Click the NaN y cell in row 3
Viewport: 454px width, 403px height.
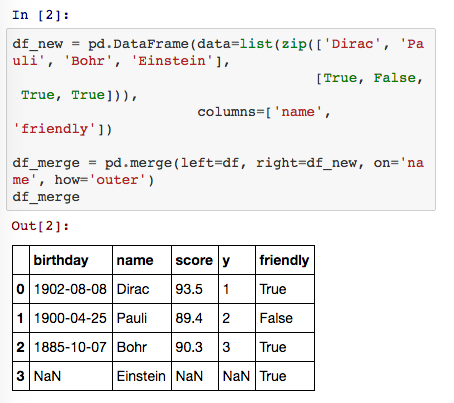pyautogui.click(x=237, y=376)
